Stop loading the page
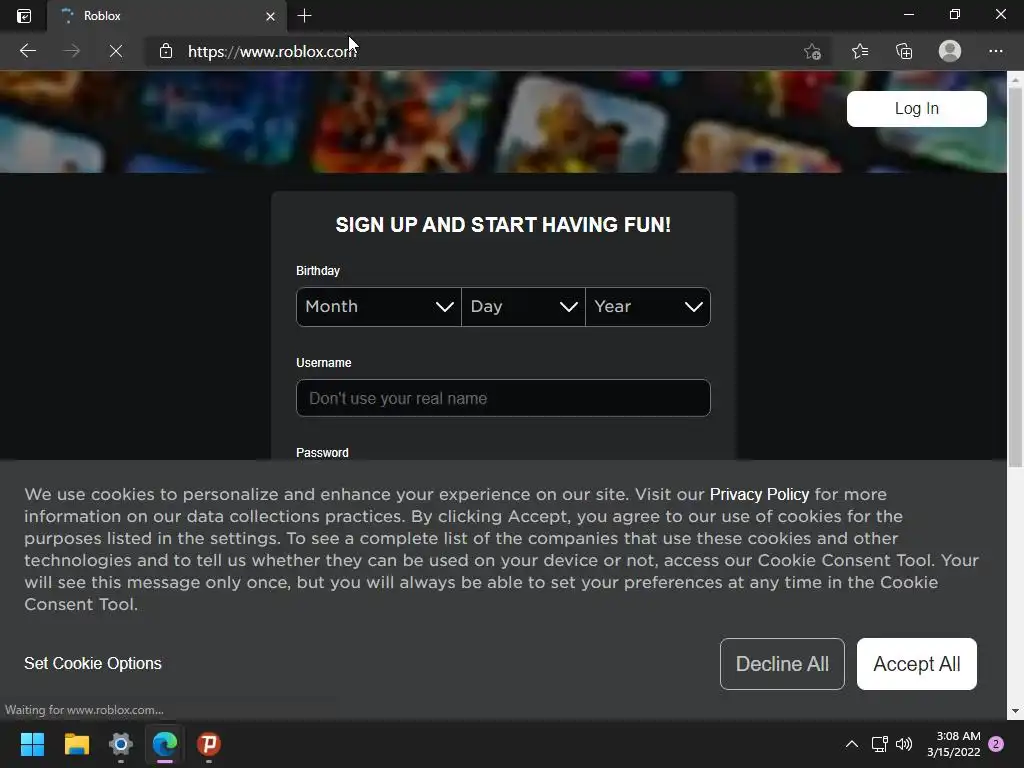Screen dimensions: 1024x768 (116, 51)
